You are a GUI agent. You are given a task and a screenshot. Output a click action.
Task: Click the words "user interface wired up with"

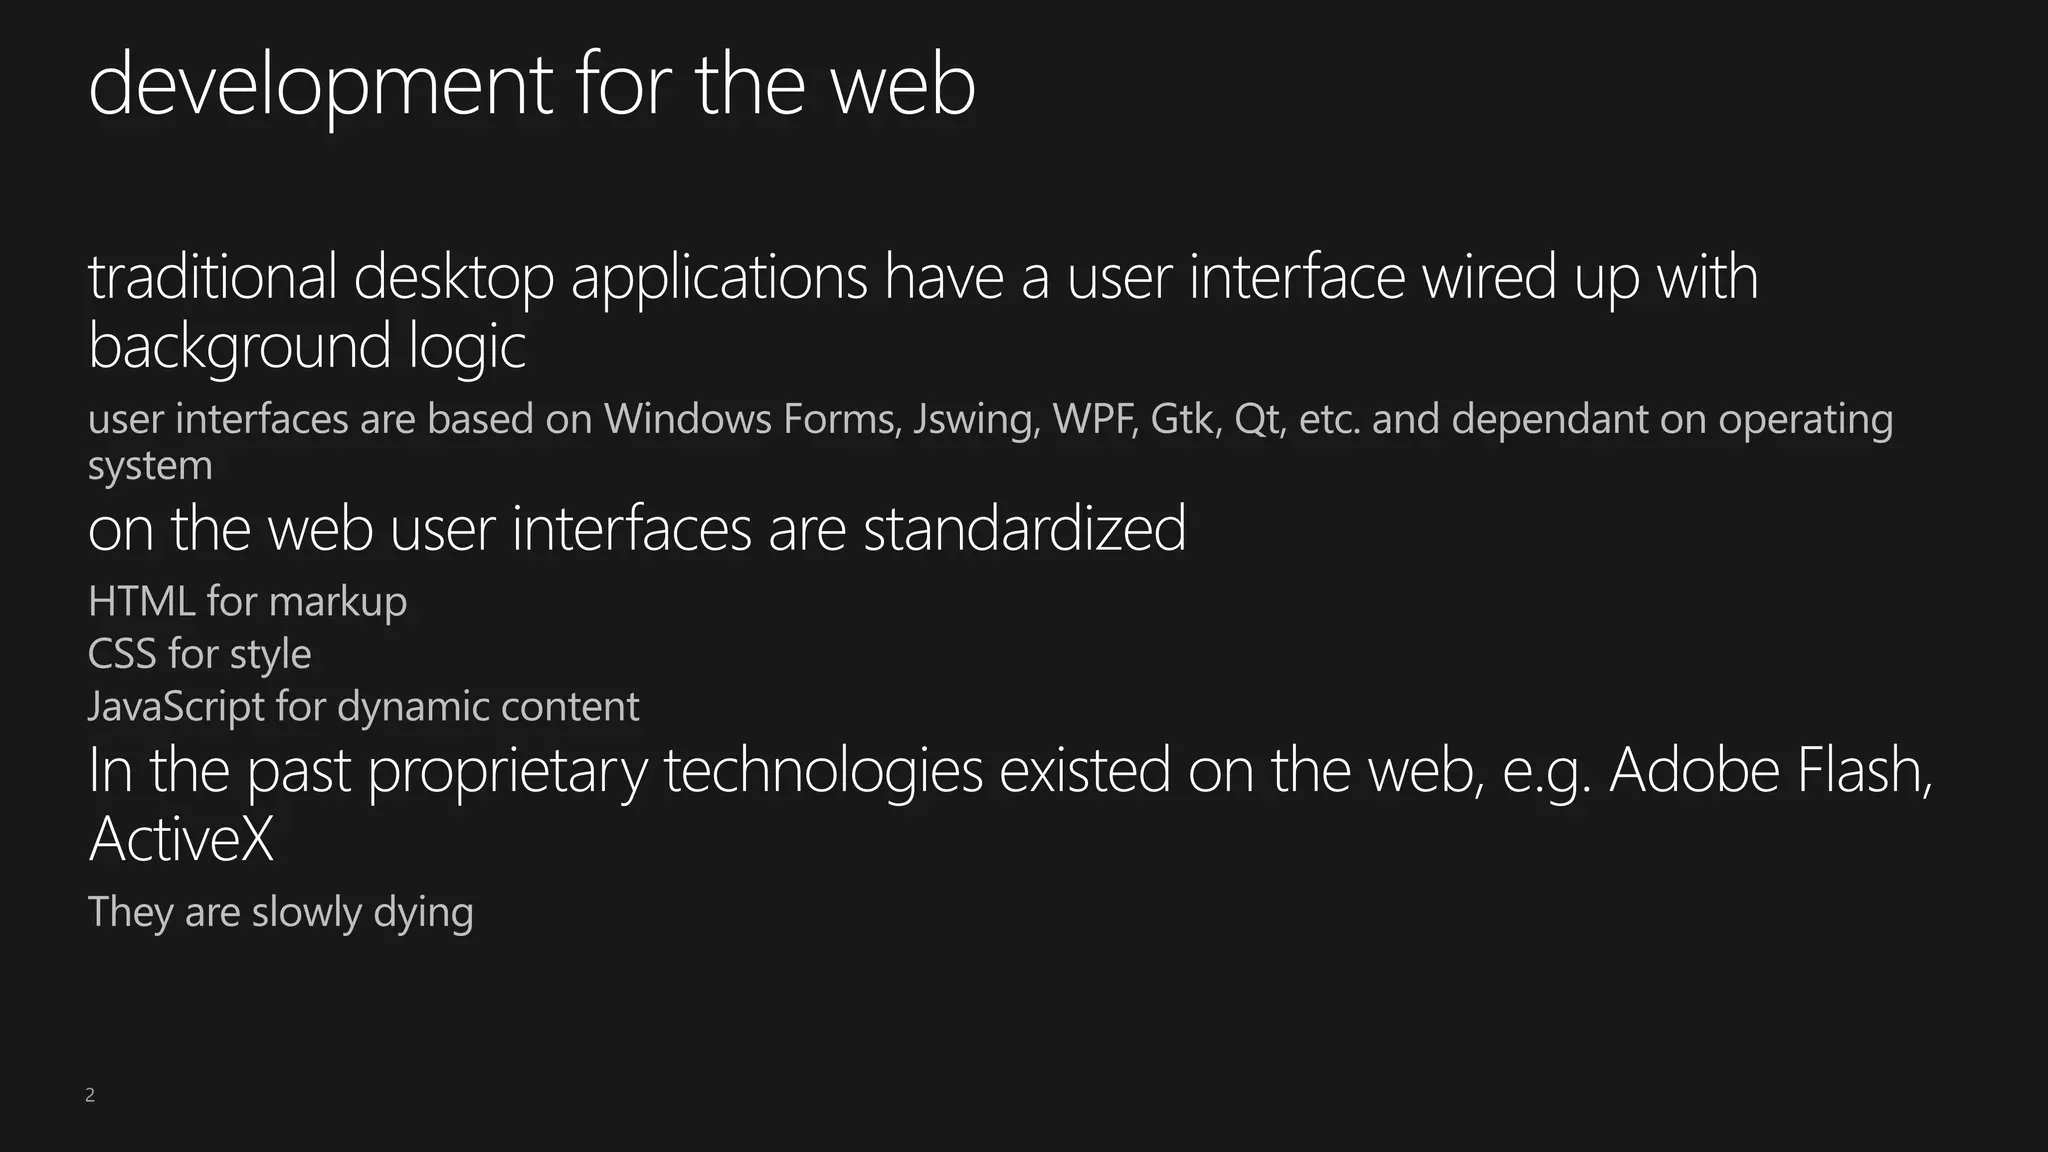[x=1412, y=277]
